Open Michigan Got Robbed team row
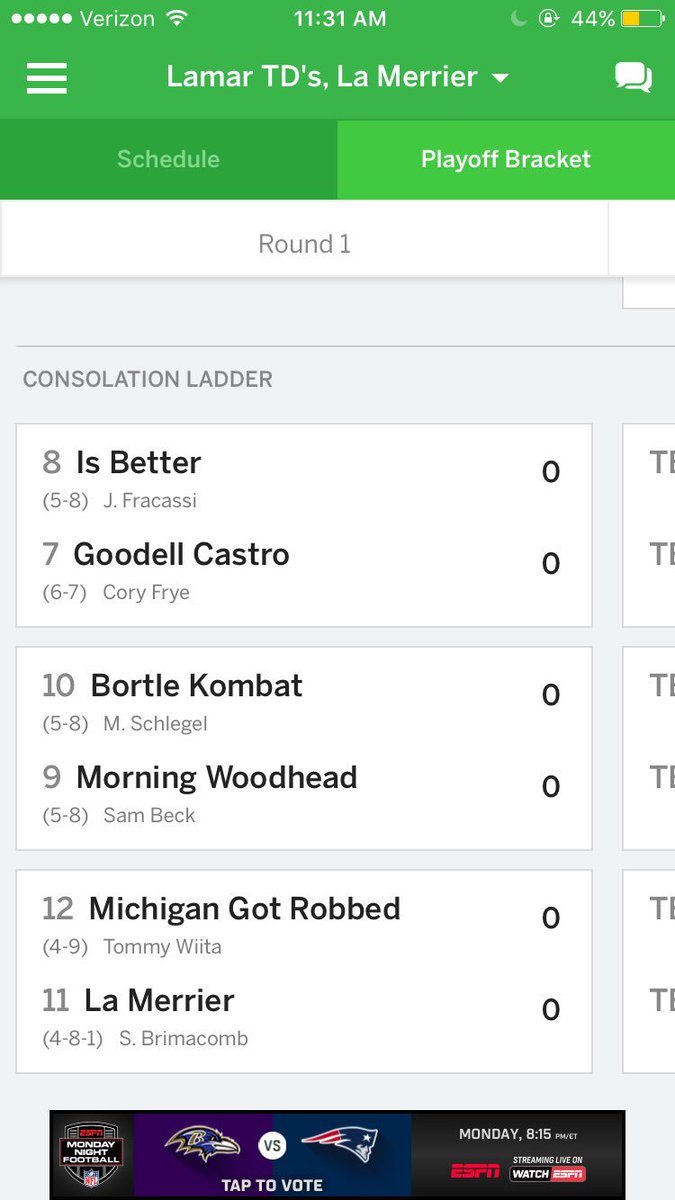 [304, 924]
